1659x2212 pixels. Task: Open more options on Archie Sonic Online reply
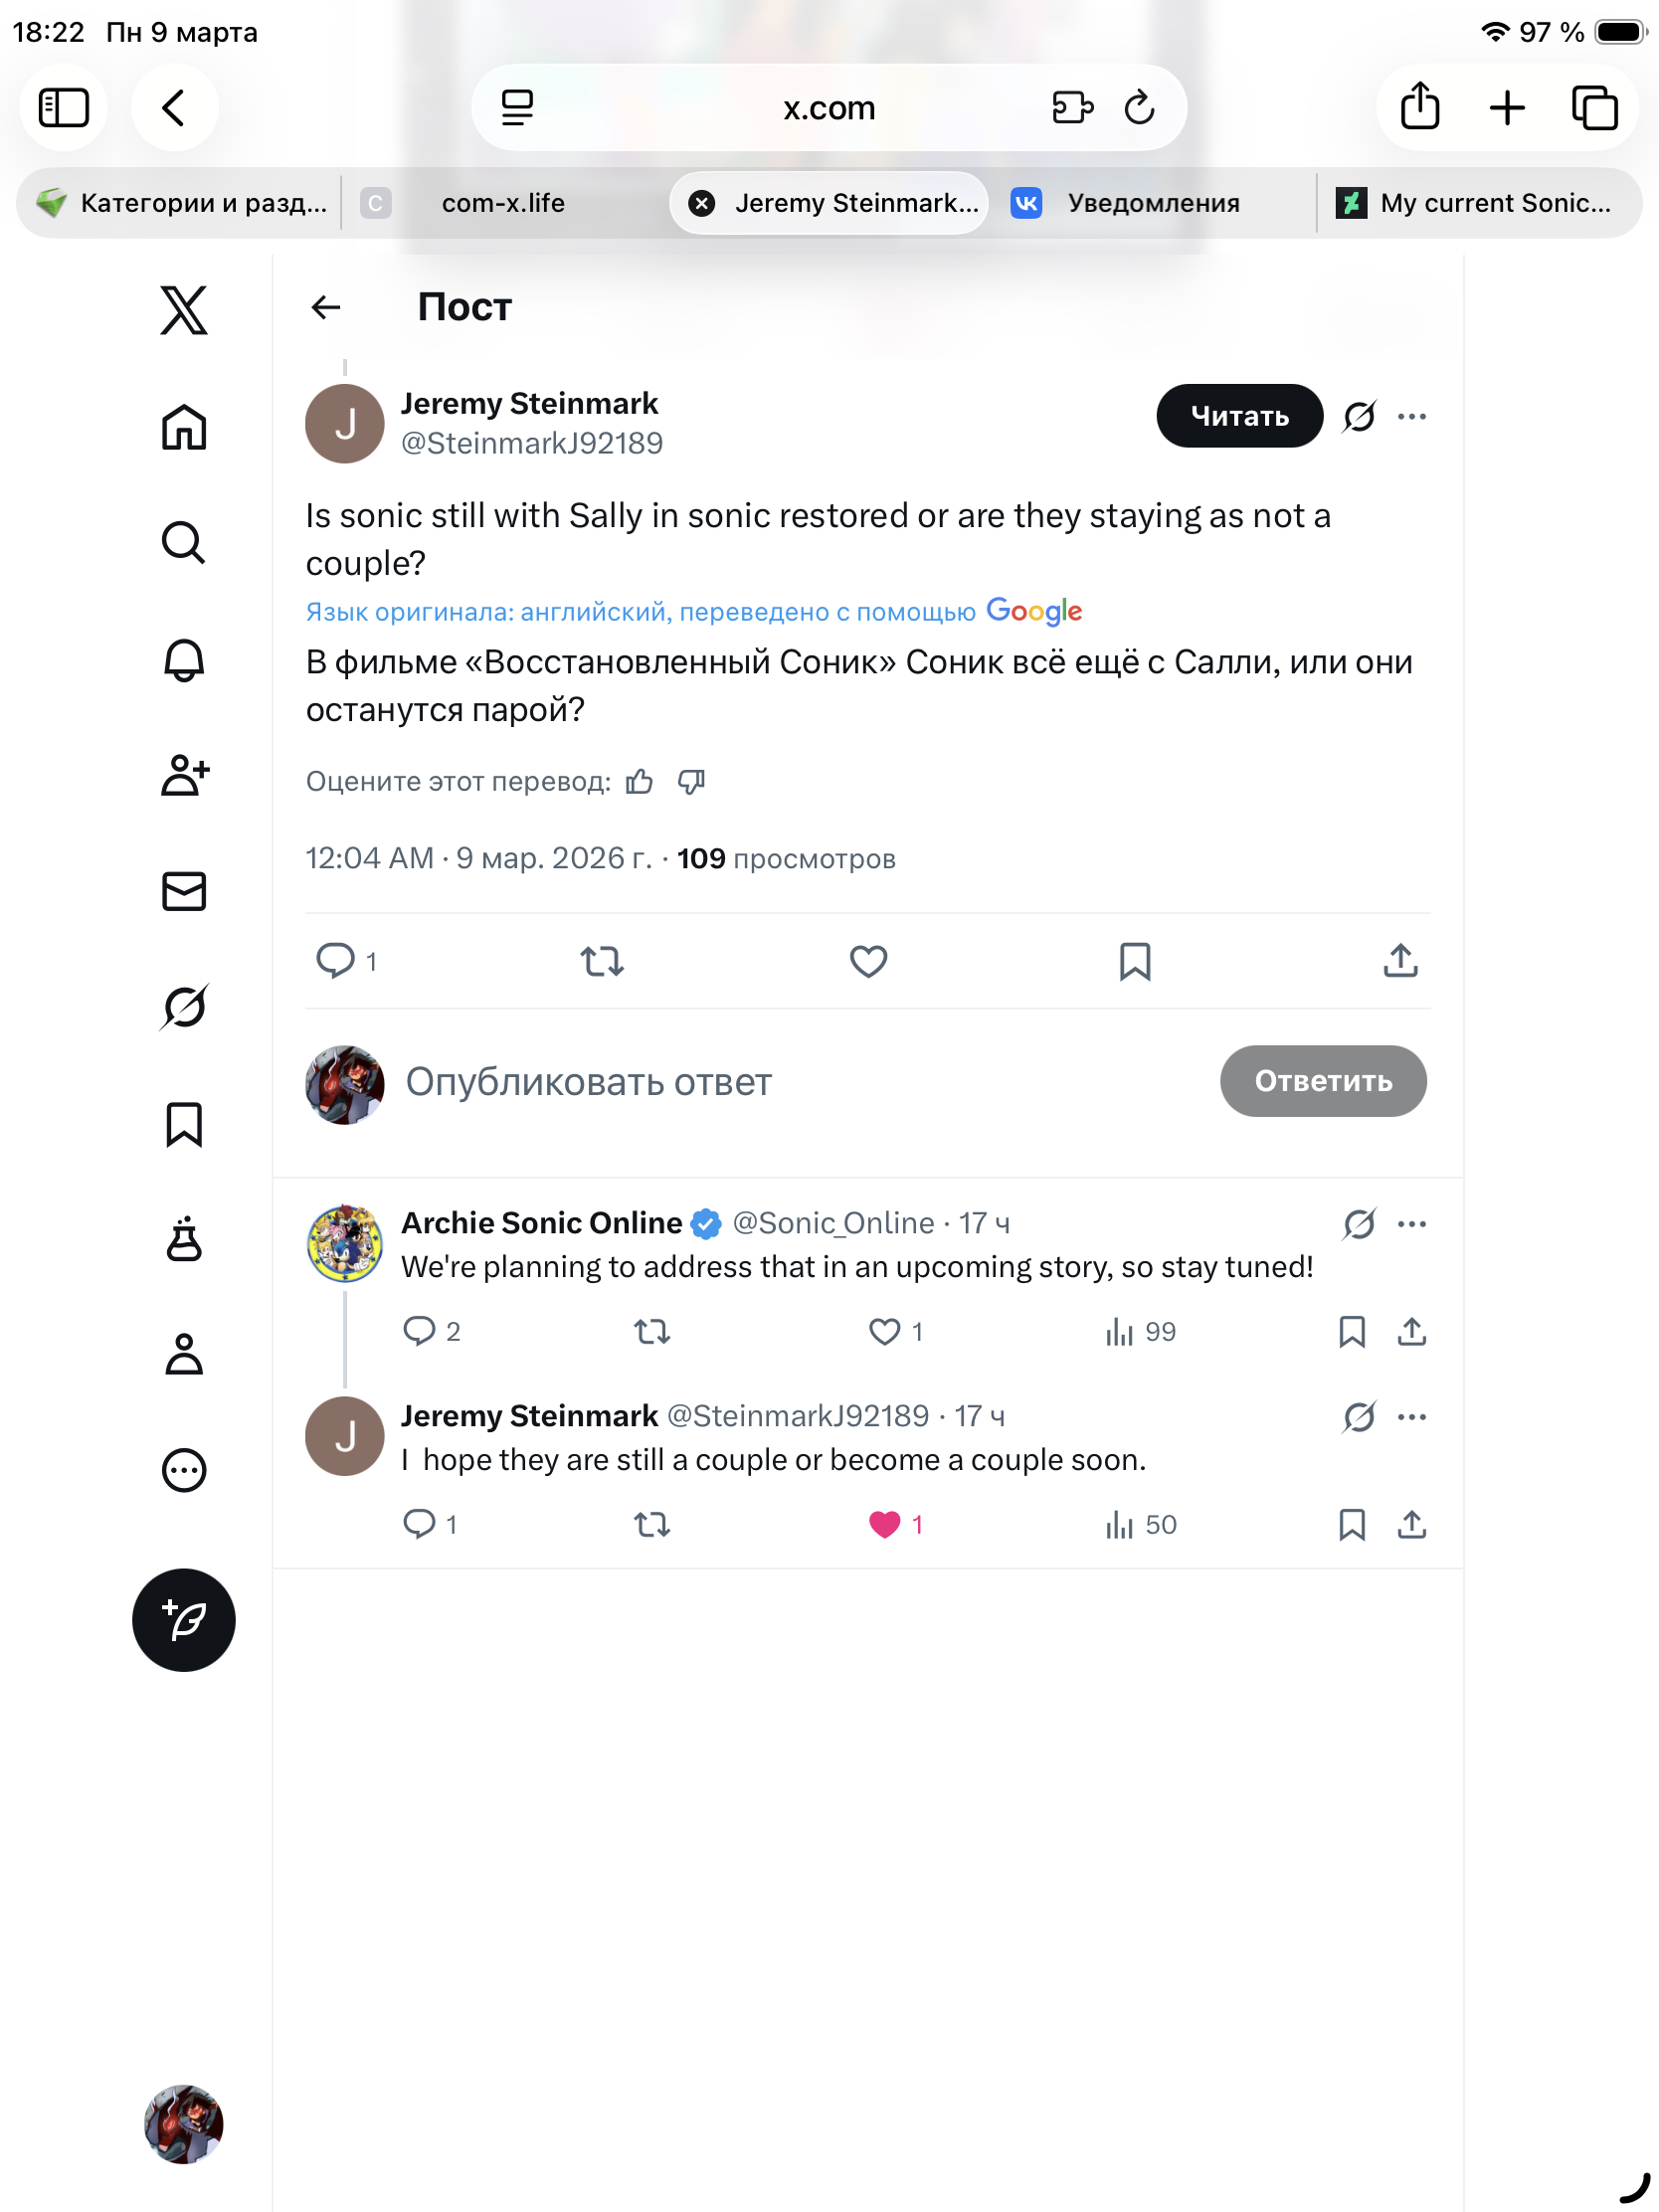tap(1411, 1223)
